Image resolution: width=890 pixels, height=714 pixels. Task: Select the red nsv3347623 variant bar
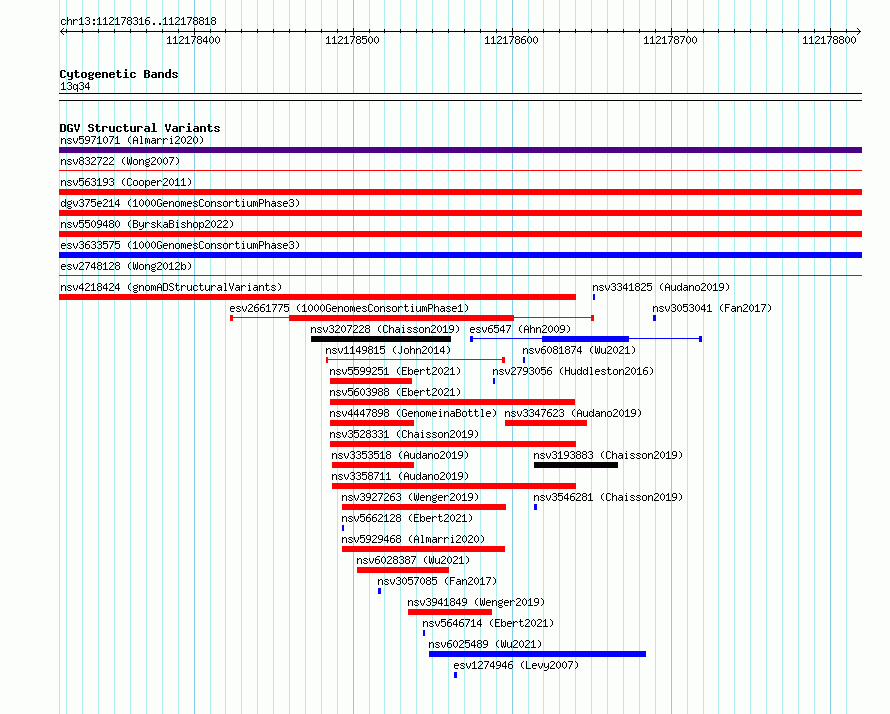pos(546,423)
